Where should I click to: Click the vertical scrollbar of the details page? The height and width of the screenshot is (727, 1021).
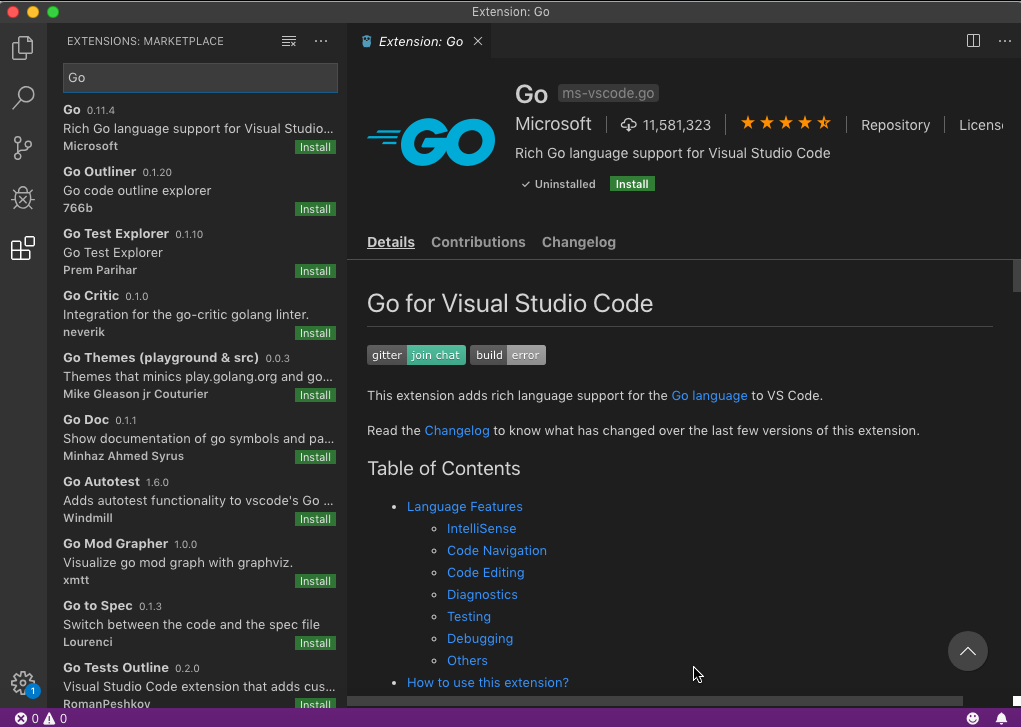[1016, 276]
